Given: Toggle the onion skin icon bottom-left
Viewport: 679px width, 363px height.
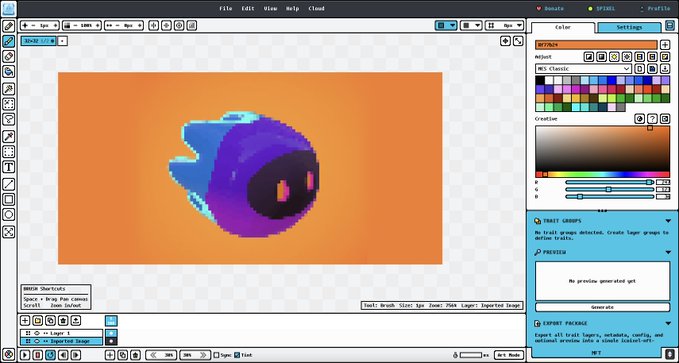Looking at the screenshot, I should click(x=9, y=355).
